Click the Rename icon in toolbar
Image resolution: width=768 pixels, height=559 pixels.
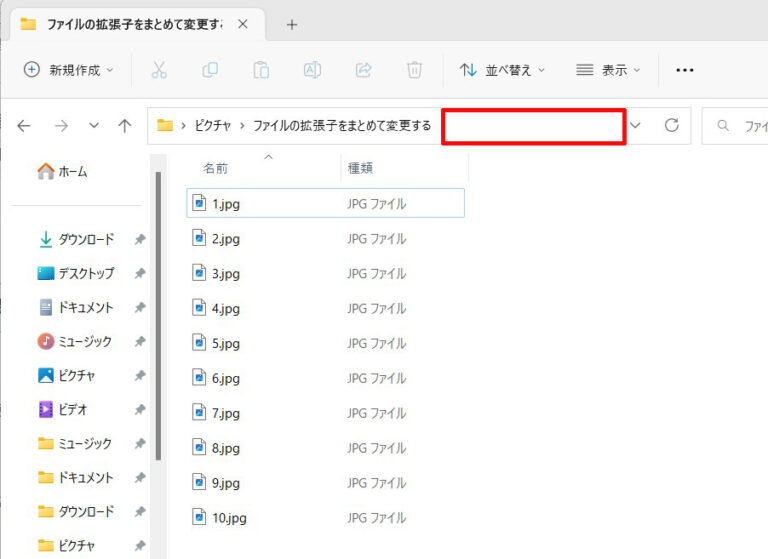(312, 70)
